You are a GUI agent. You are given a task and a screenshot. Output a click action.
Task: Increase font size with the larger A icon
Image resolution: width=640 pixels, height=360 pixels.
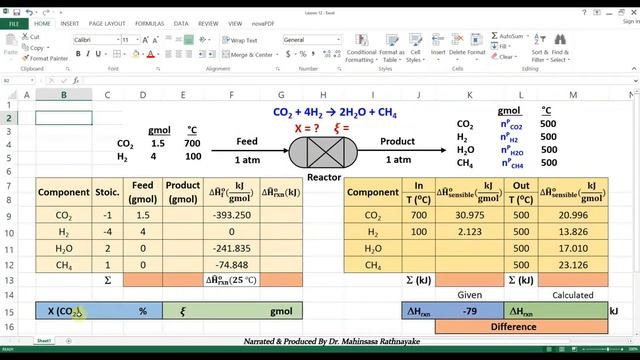click(x=146, y=40)
